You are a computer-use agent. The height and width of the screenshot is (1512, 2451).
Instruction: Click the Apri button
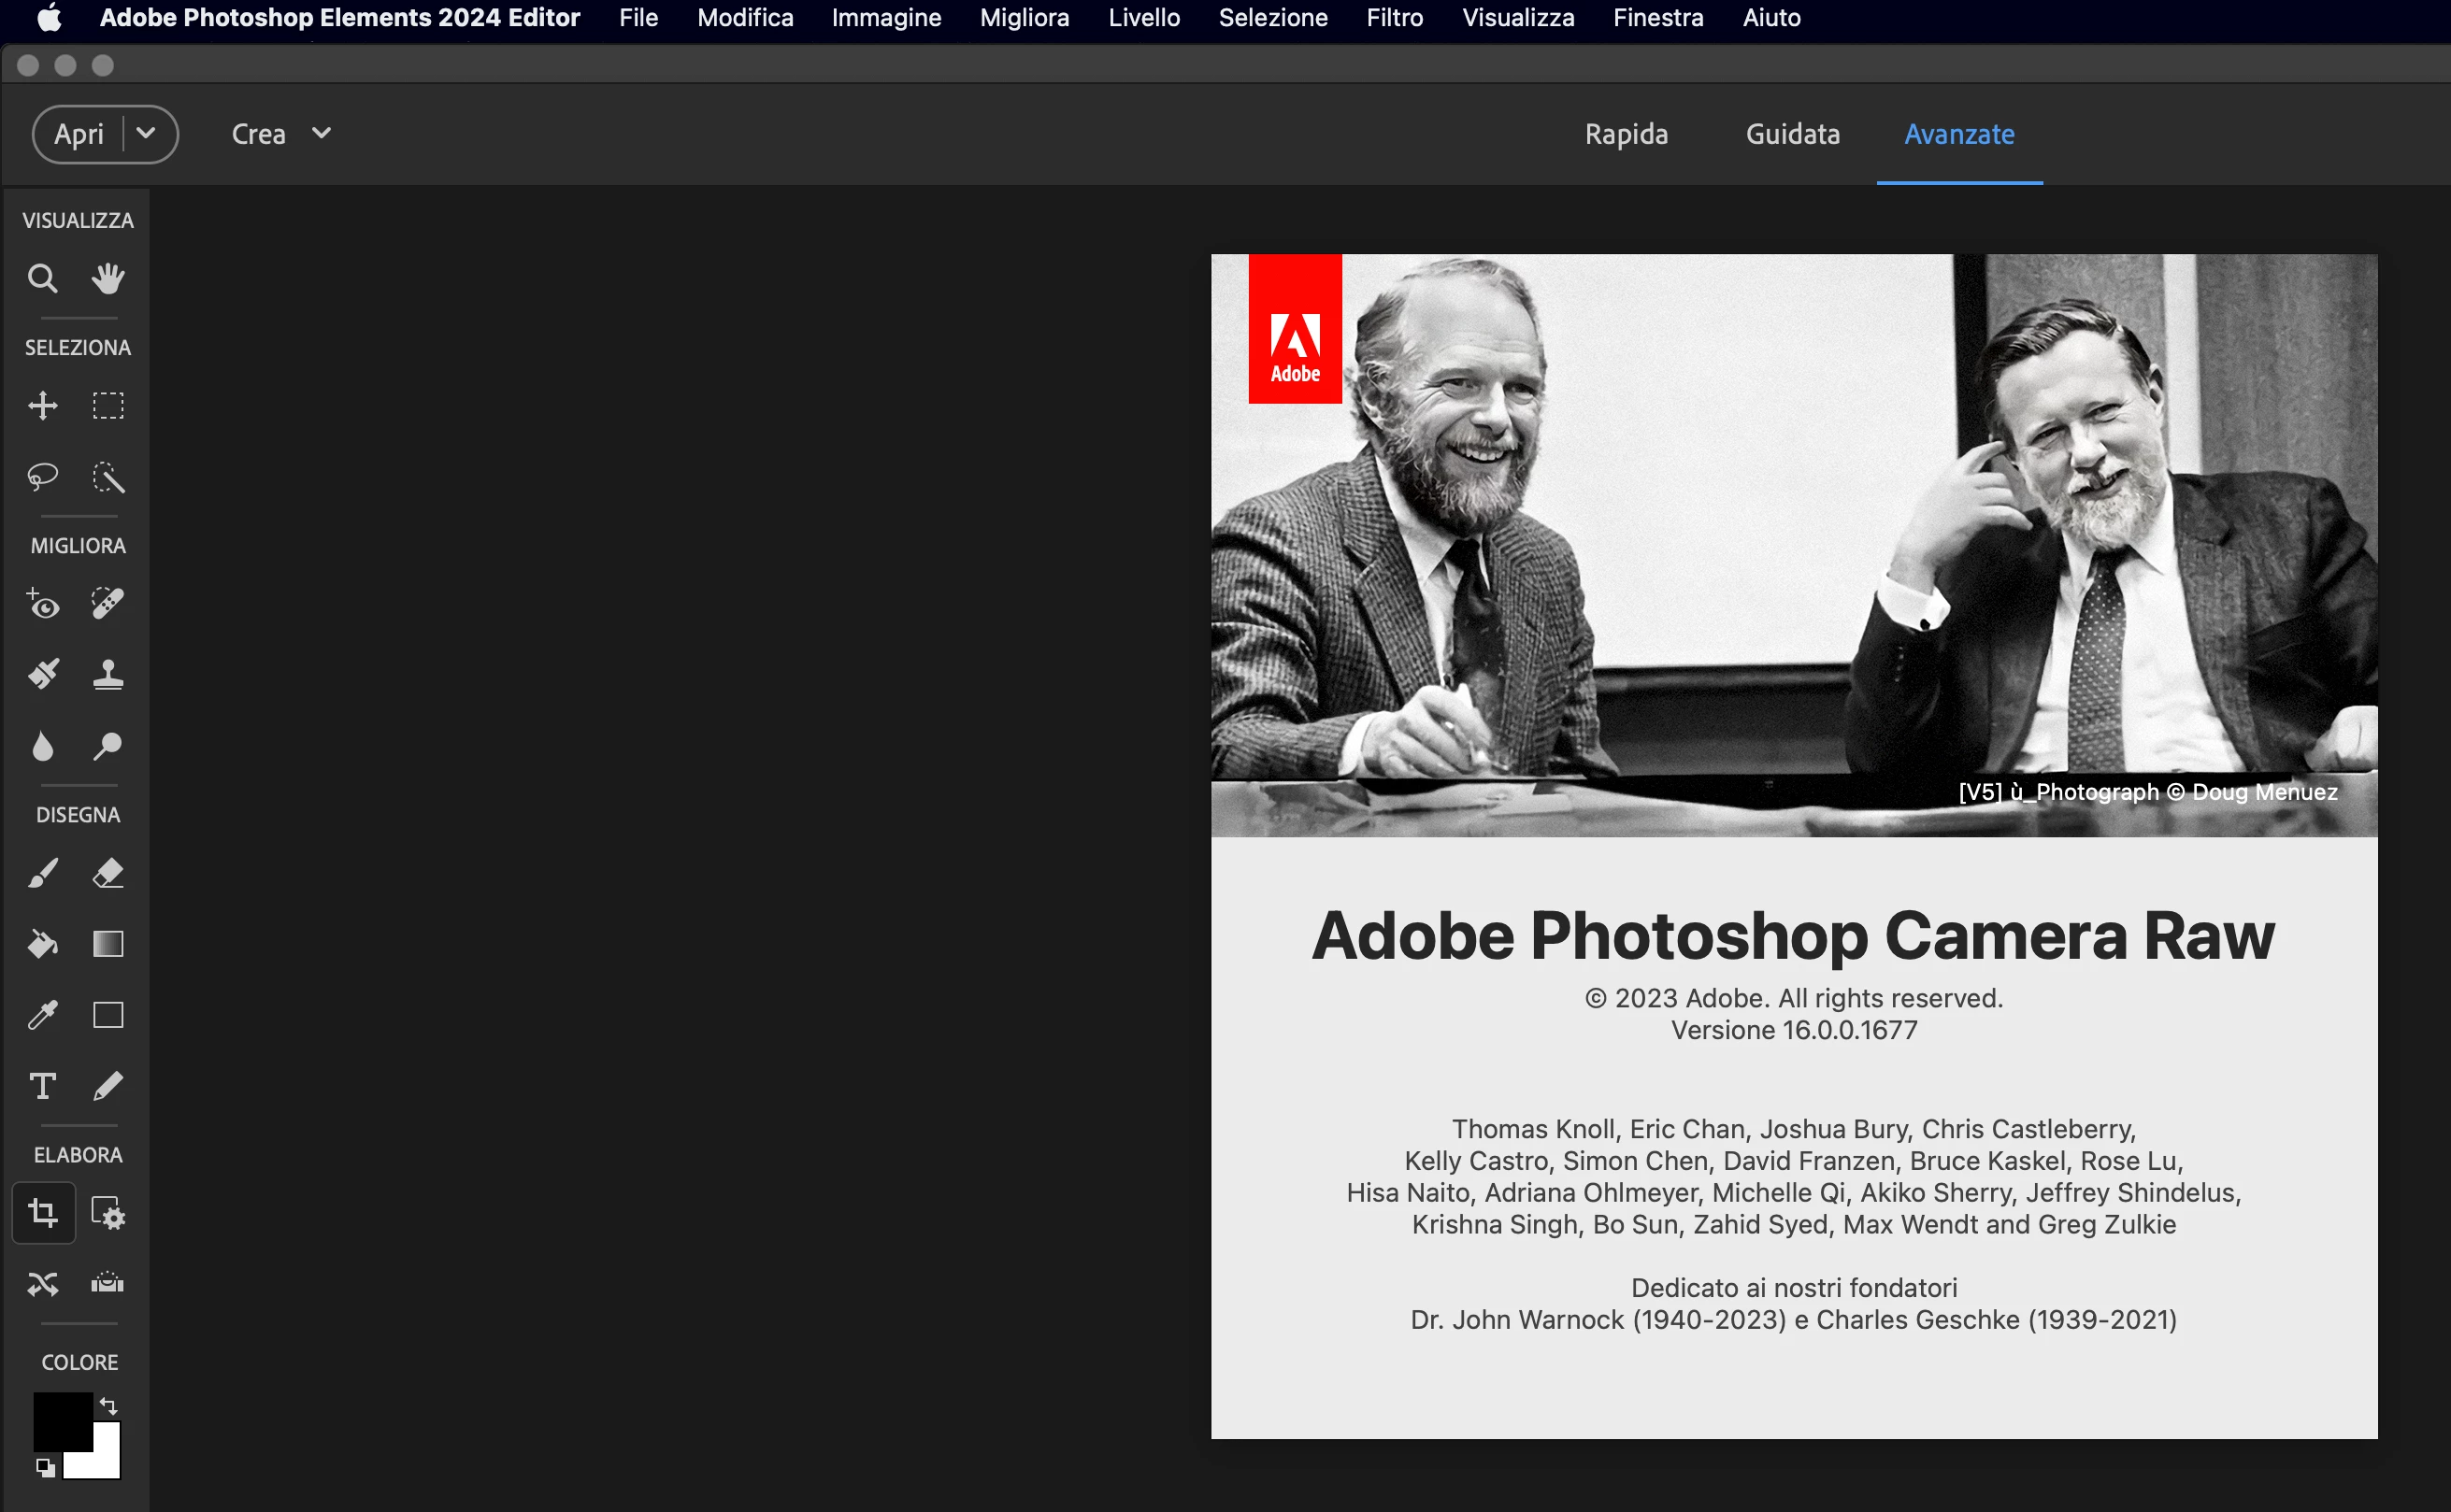coord(79,134)
